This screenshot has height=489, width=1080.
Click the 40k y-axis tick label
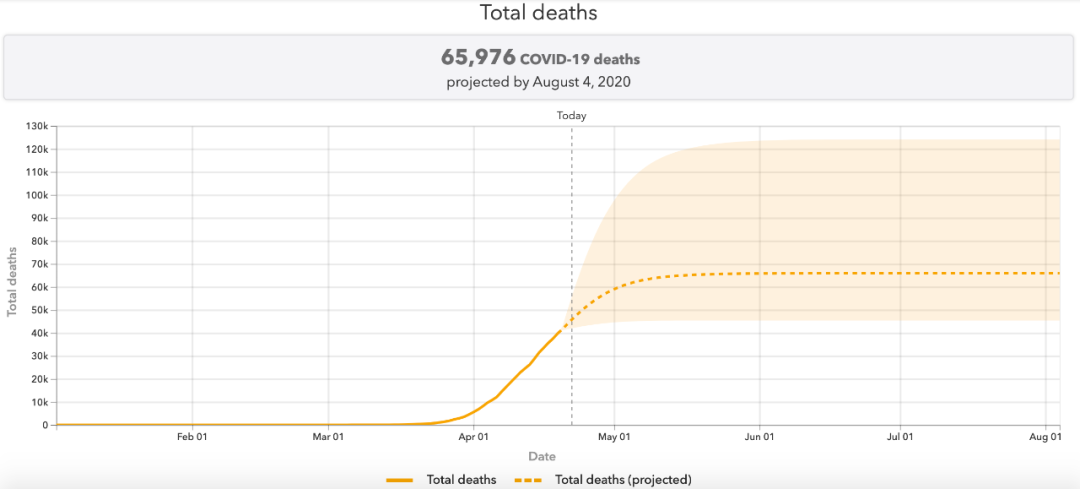pyautogui.click(x=39, y=333)
